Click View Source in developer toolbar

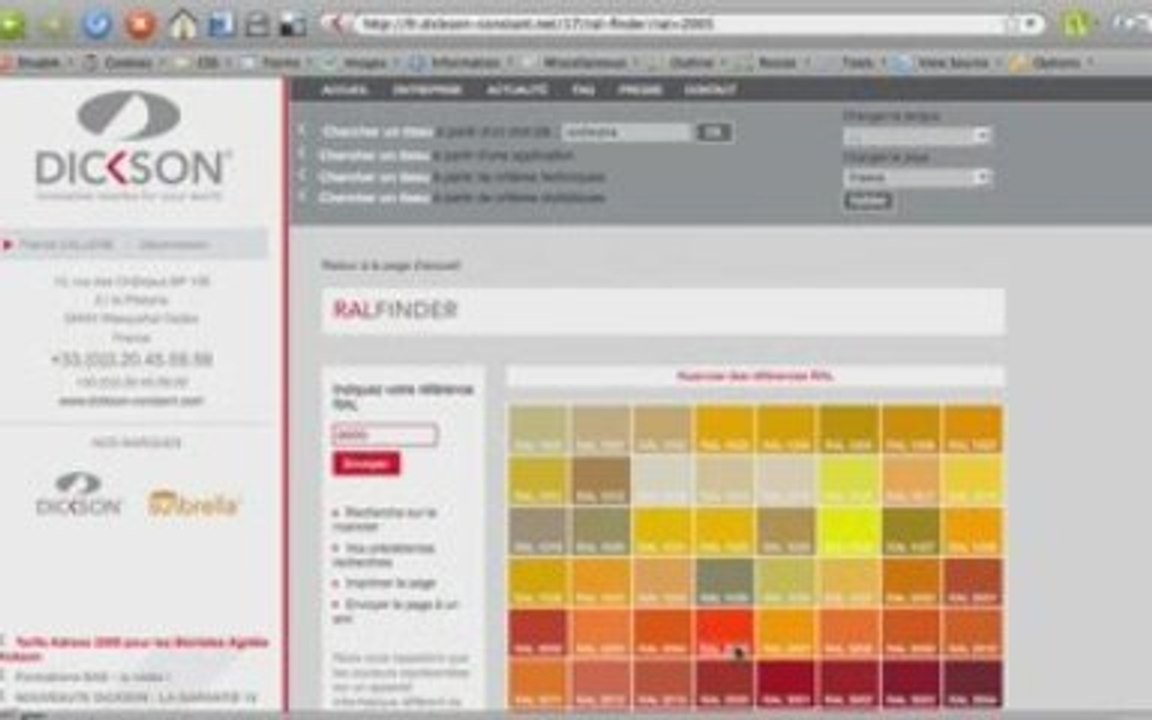click(x=948, y=63)
